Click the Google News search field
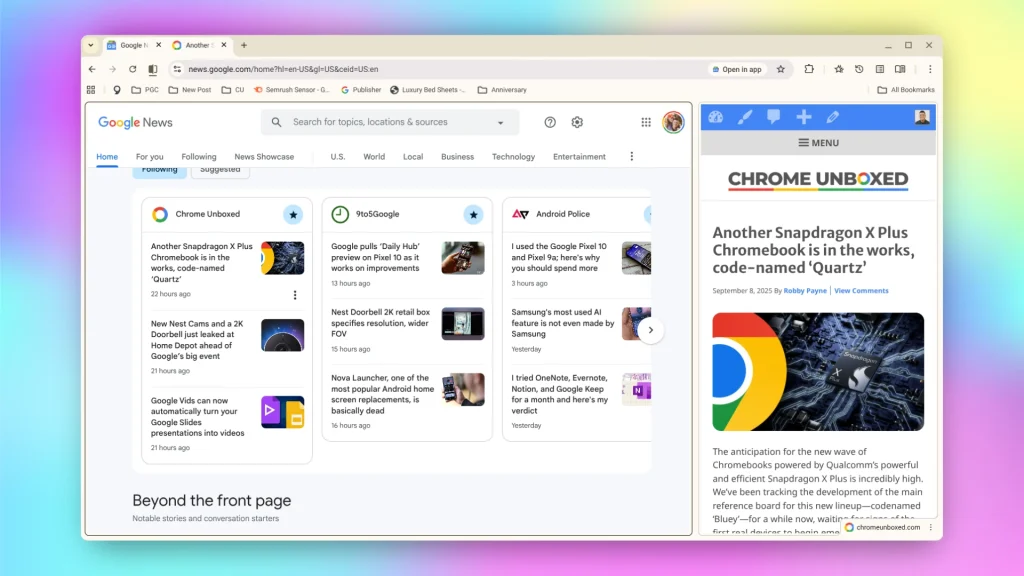Screen dimensions: 1024x576 [x=390, y=122]
